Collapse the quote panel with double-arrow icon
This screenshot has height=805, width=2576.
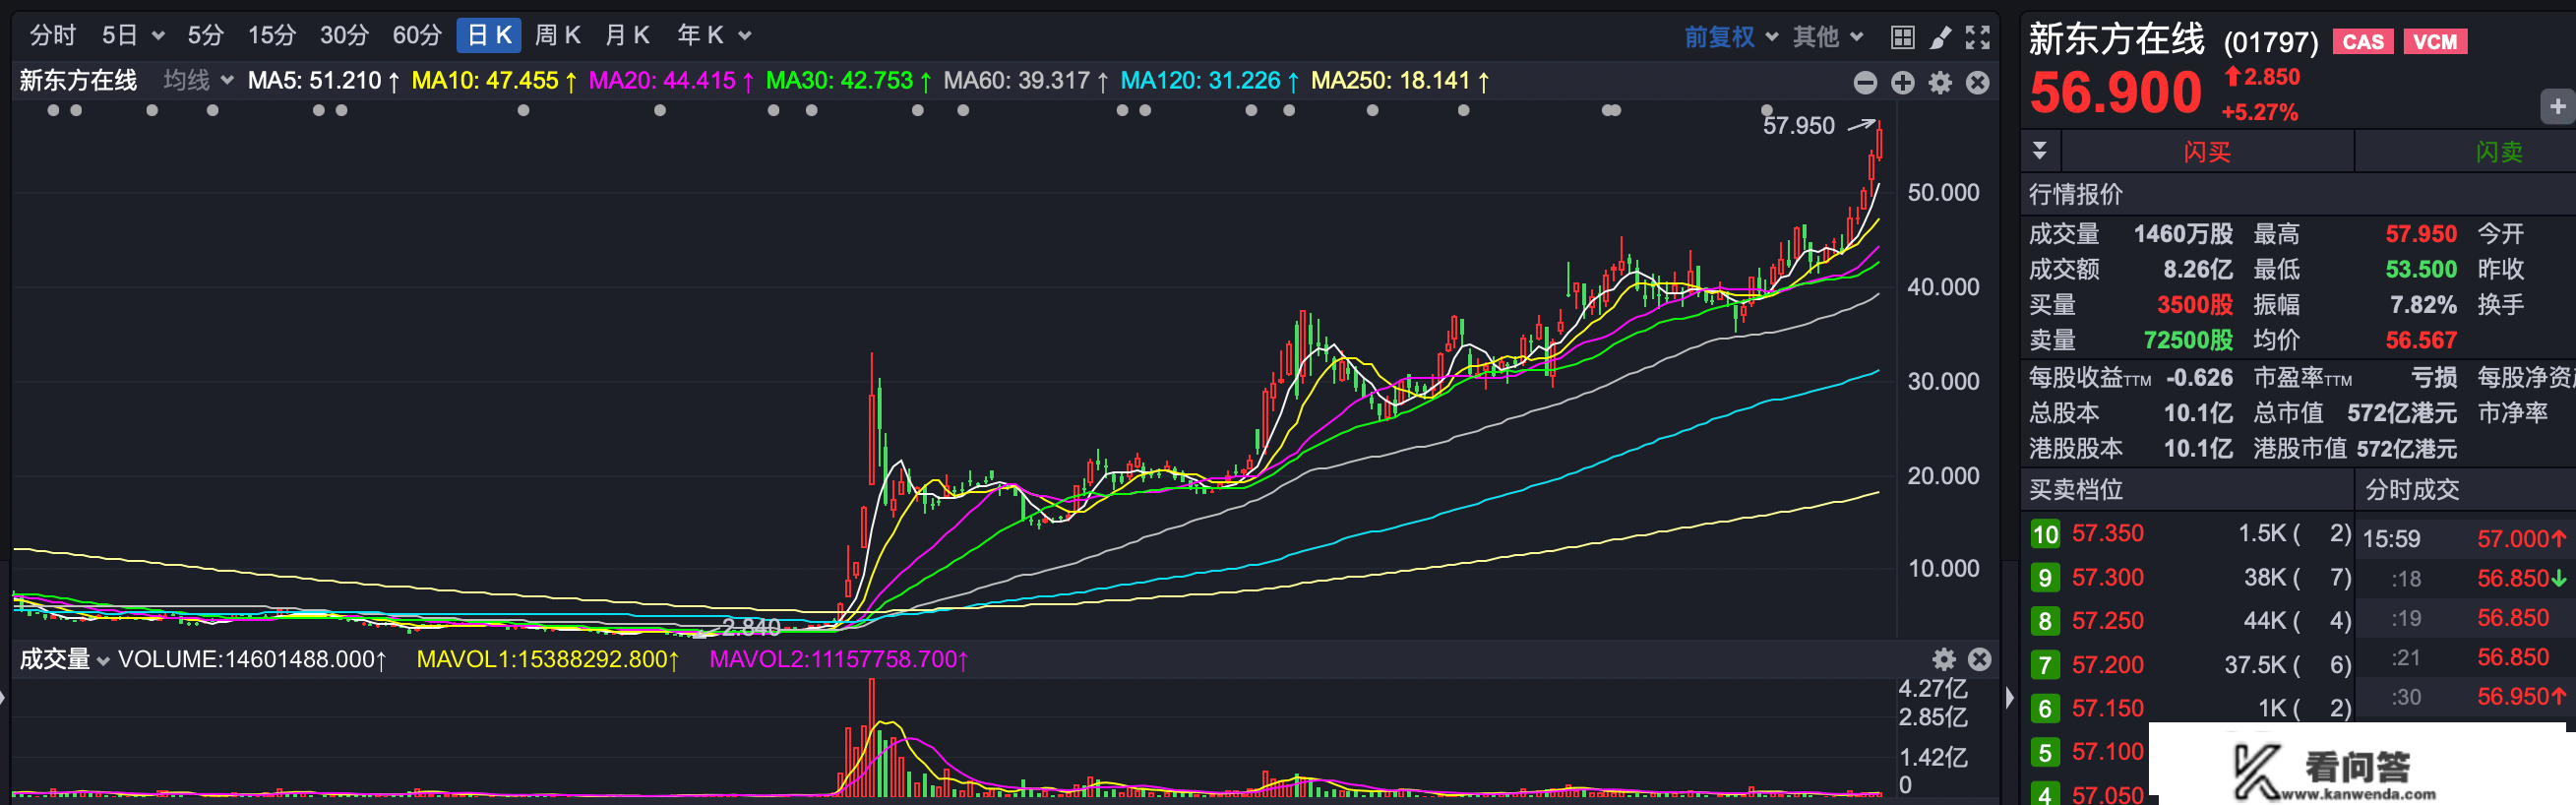[2040, 151]
